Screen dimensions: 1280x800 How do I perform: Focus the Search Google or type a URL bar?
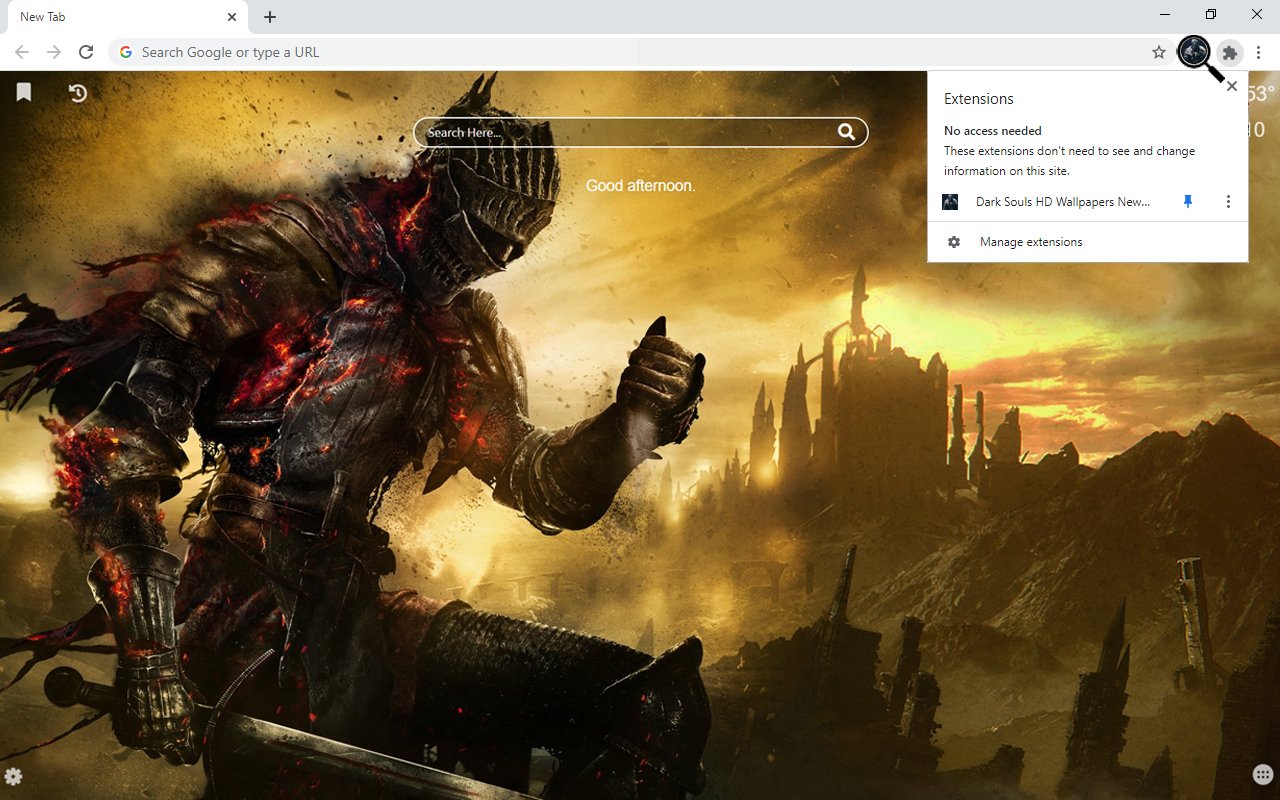click(640, 52)
